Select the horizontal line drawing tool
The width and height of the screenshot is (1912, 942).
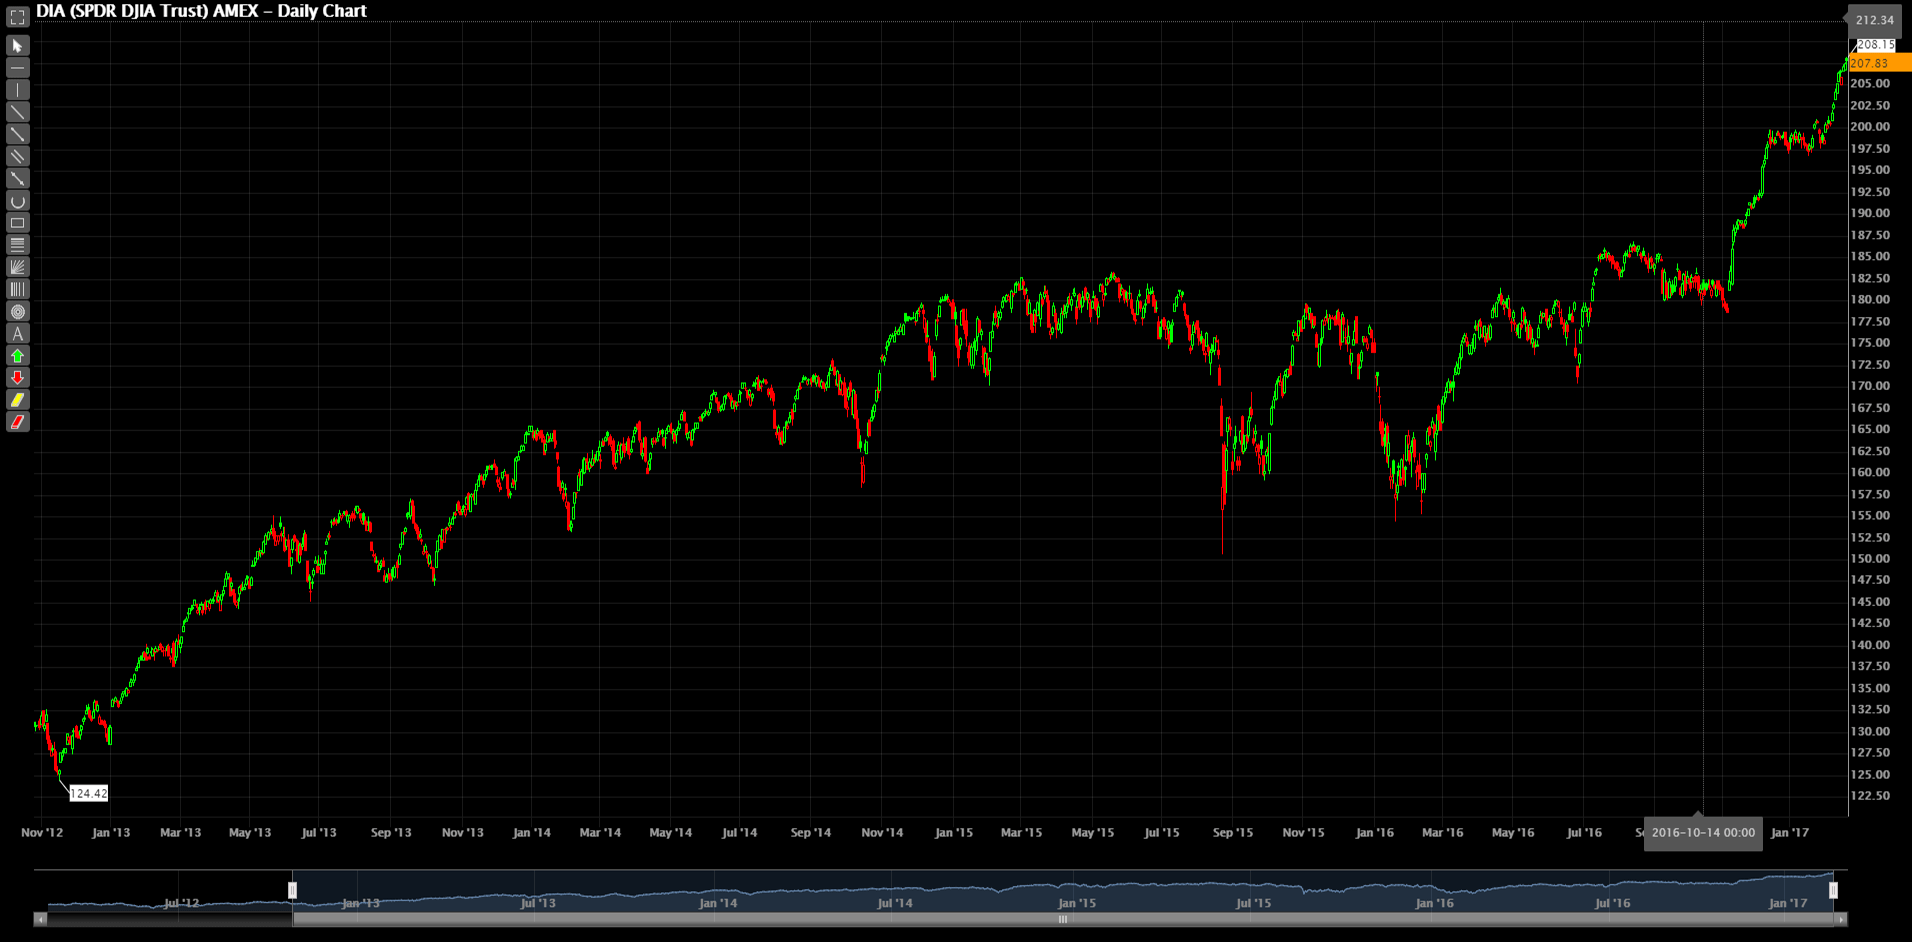[17, 68]
